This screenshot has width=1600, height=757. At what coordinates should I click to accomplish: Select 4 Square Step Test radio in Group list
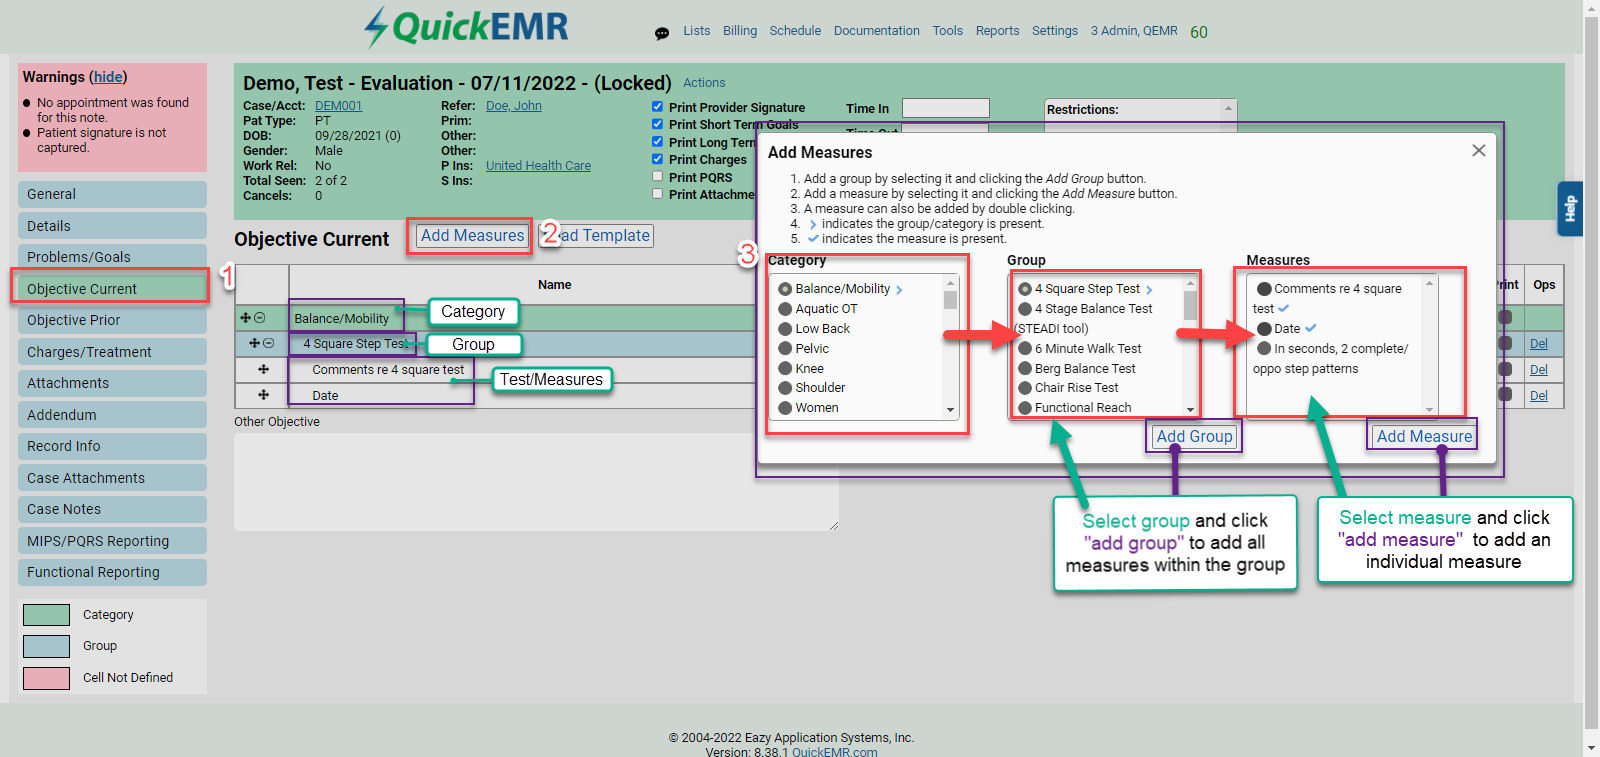pos(1025,289)
